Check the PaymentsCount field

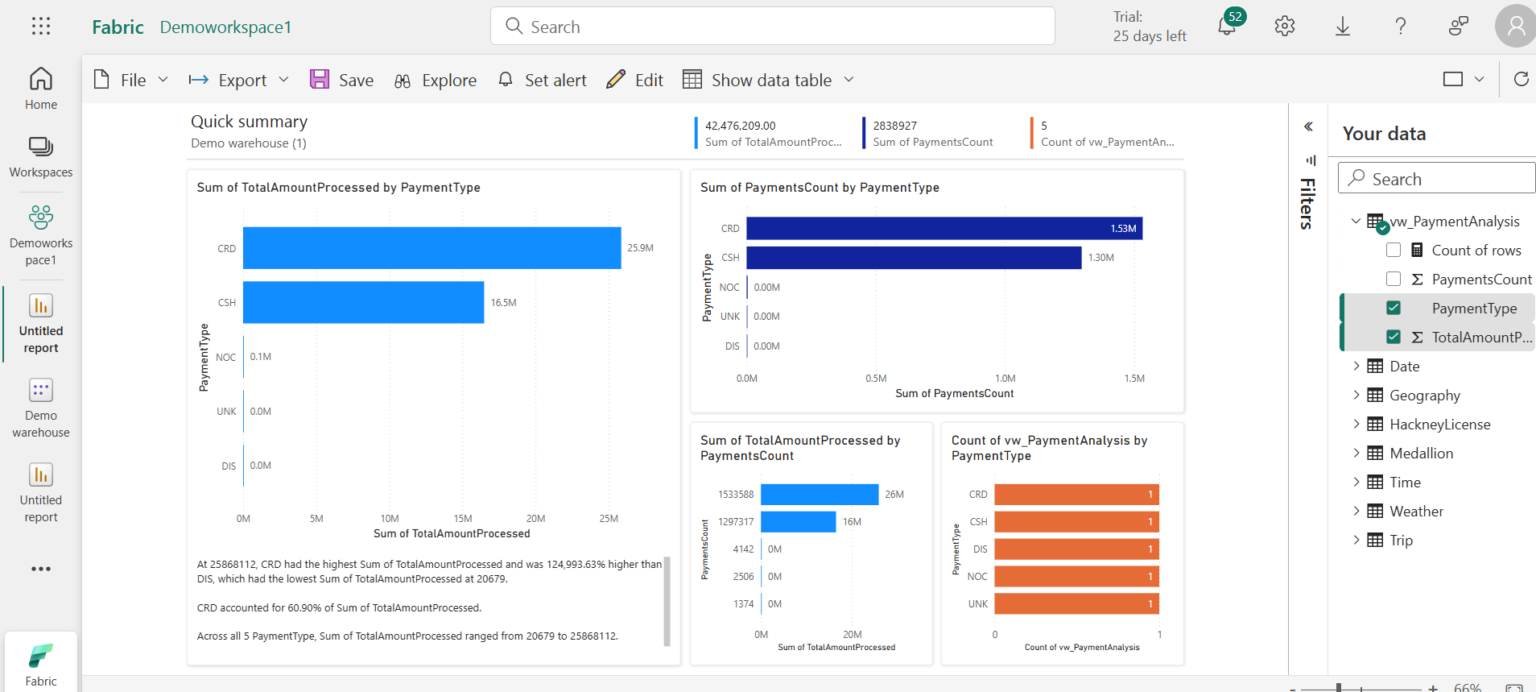point(1393,279)
